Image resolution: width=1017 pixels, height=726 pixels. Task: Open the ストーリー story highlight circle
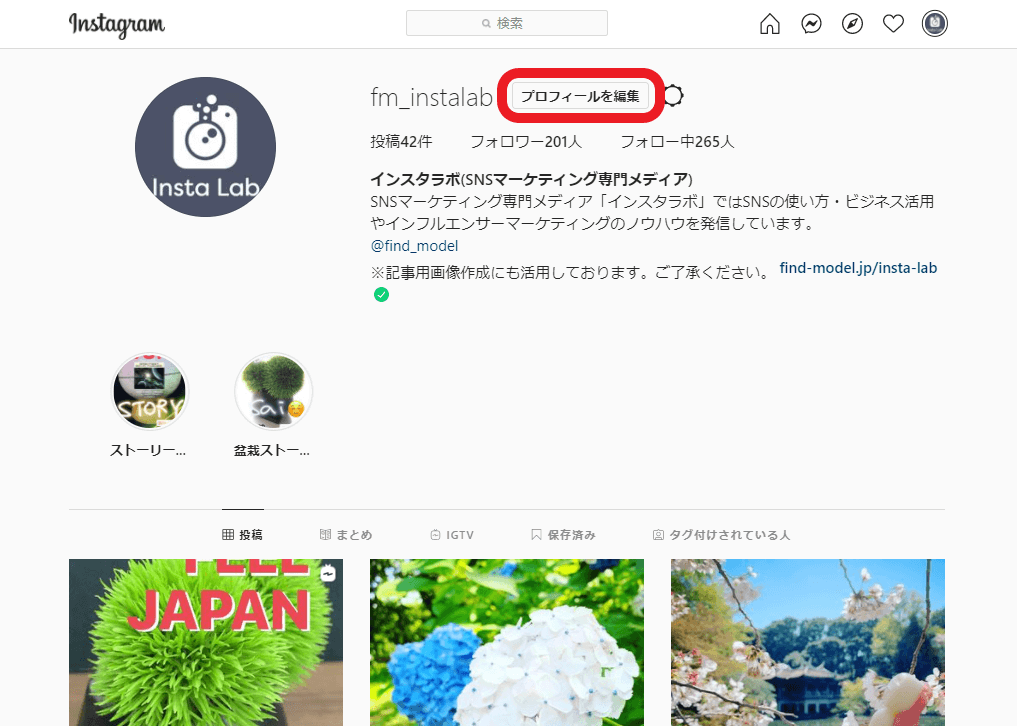point(149,391)
